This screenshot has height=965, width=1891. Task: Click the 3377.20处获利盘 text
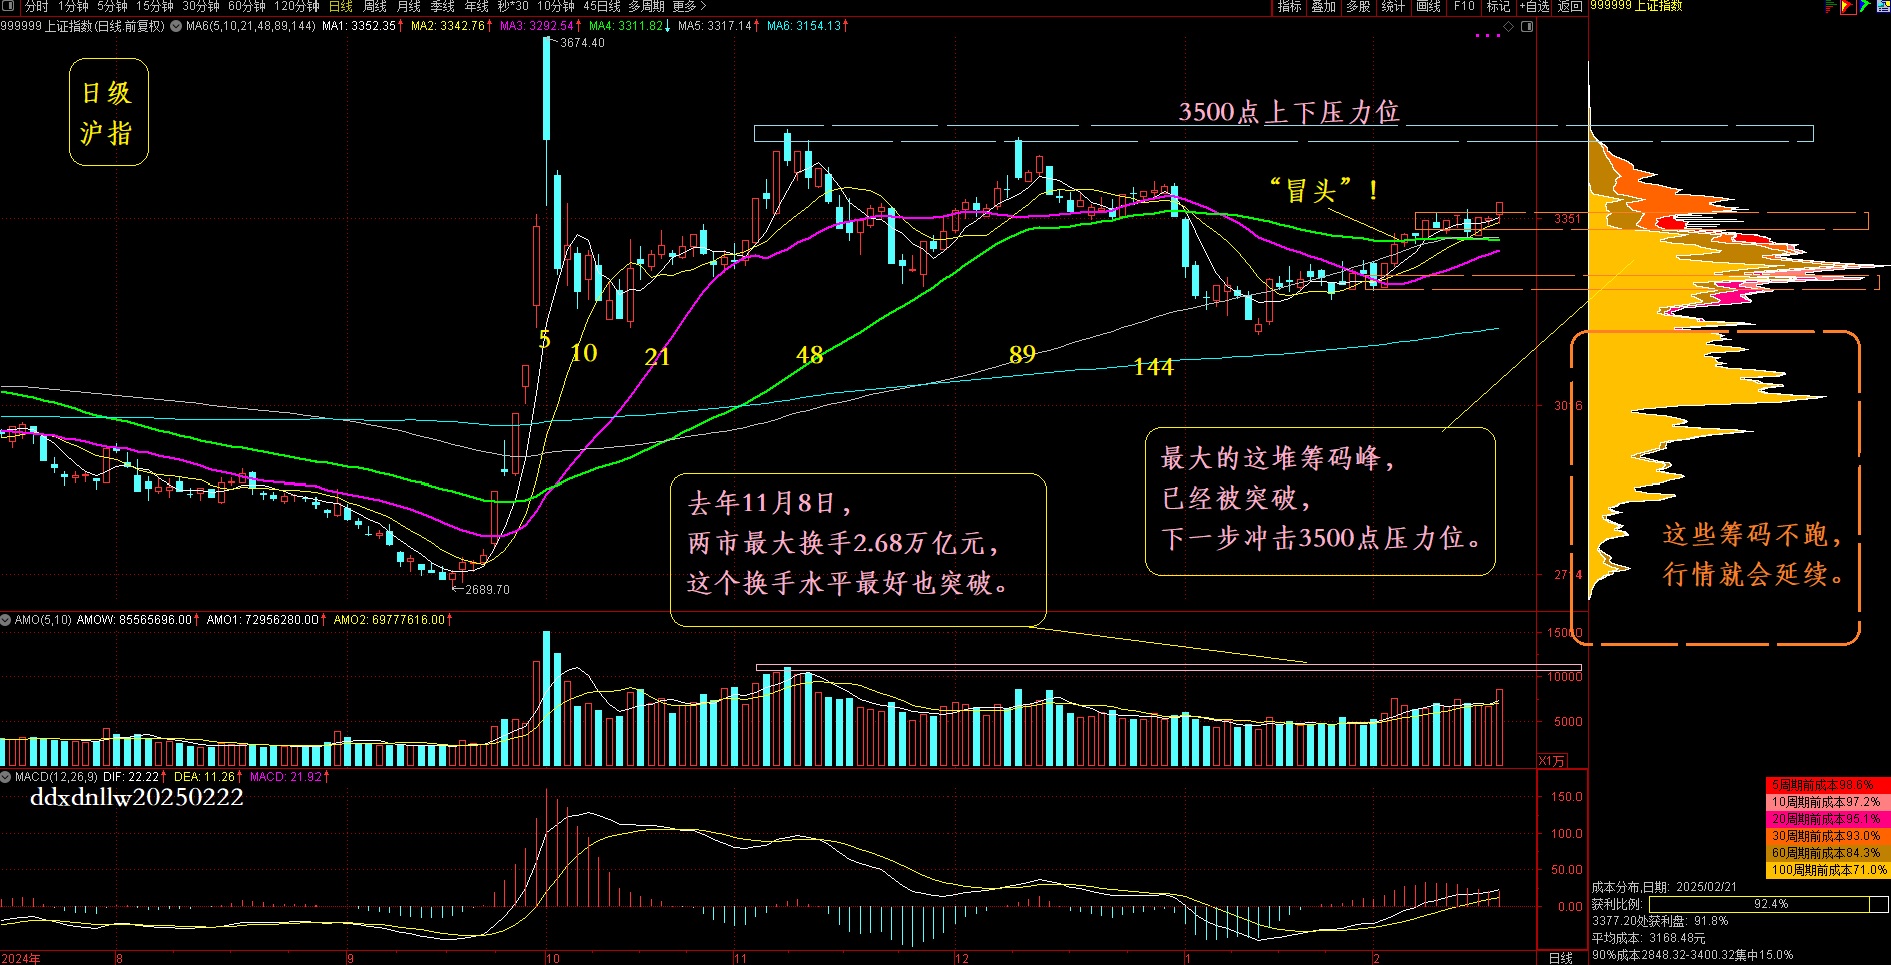tap(1660, 921)
